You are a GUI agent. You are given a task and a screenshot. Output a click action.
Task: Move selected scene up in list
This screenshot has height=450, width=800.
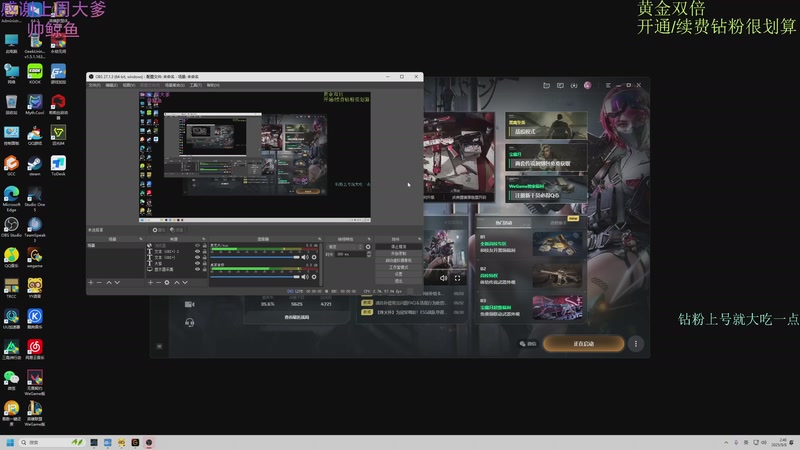109,282
